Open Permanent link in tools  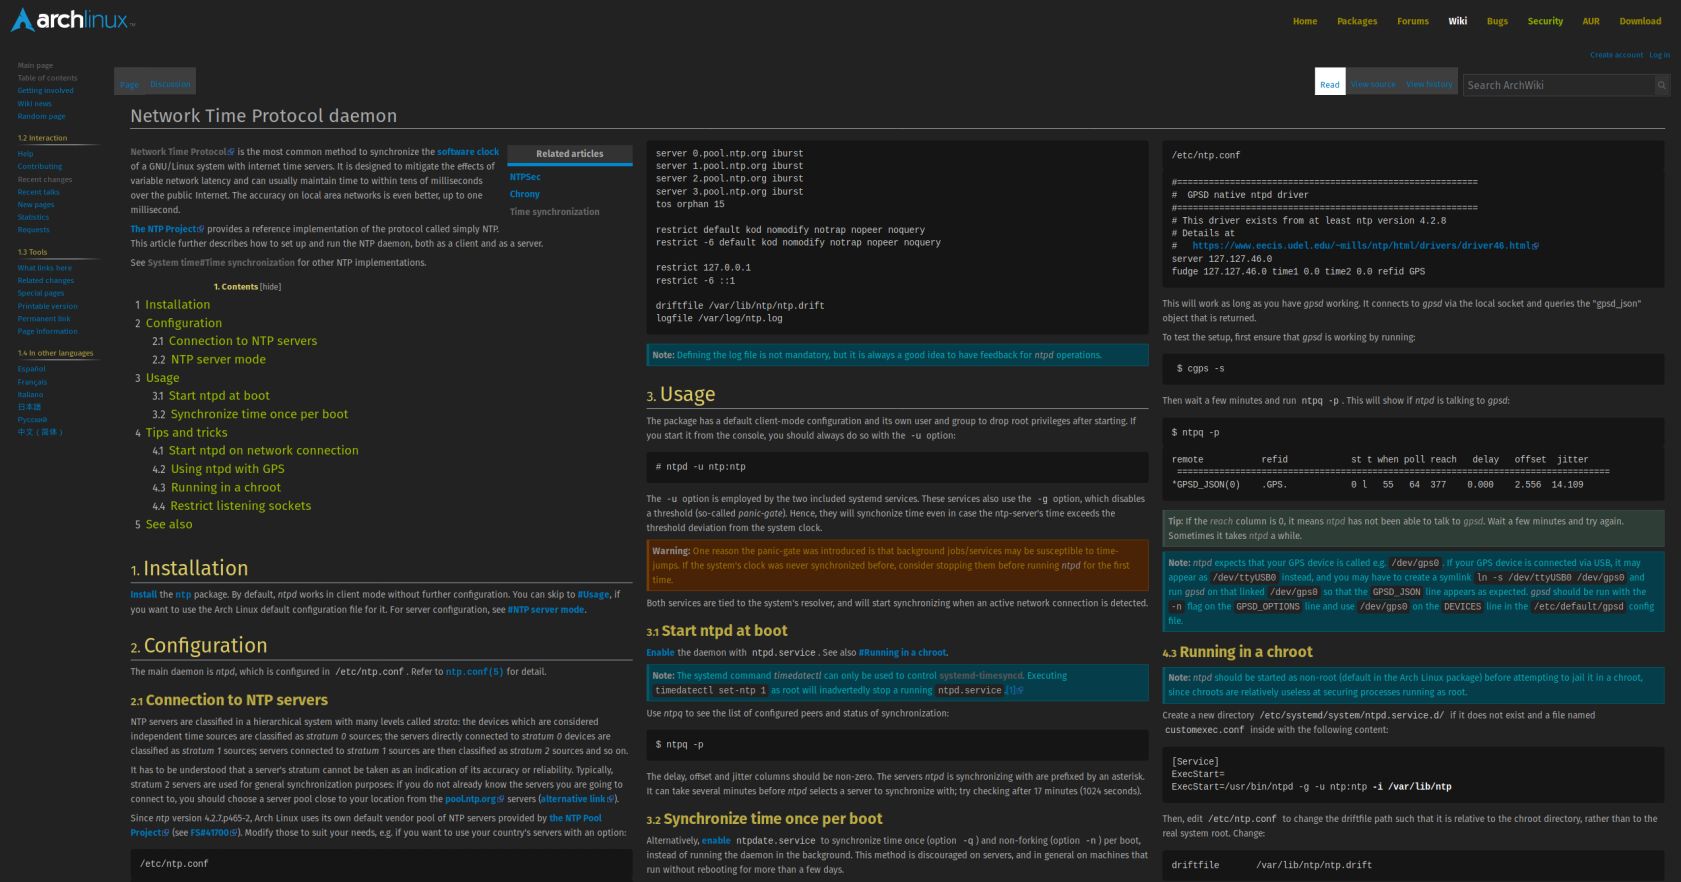[x=44, y=318]
